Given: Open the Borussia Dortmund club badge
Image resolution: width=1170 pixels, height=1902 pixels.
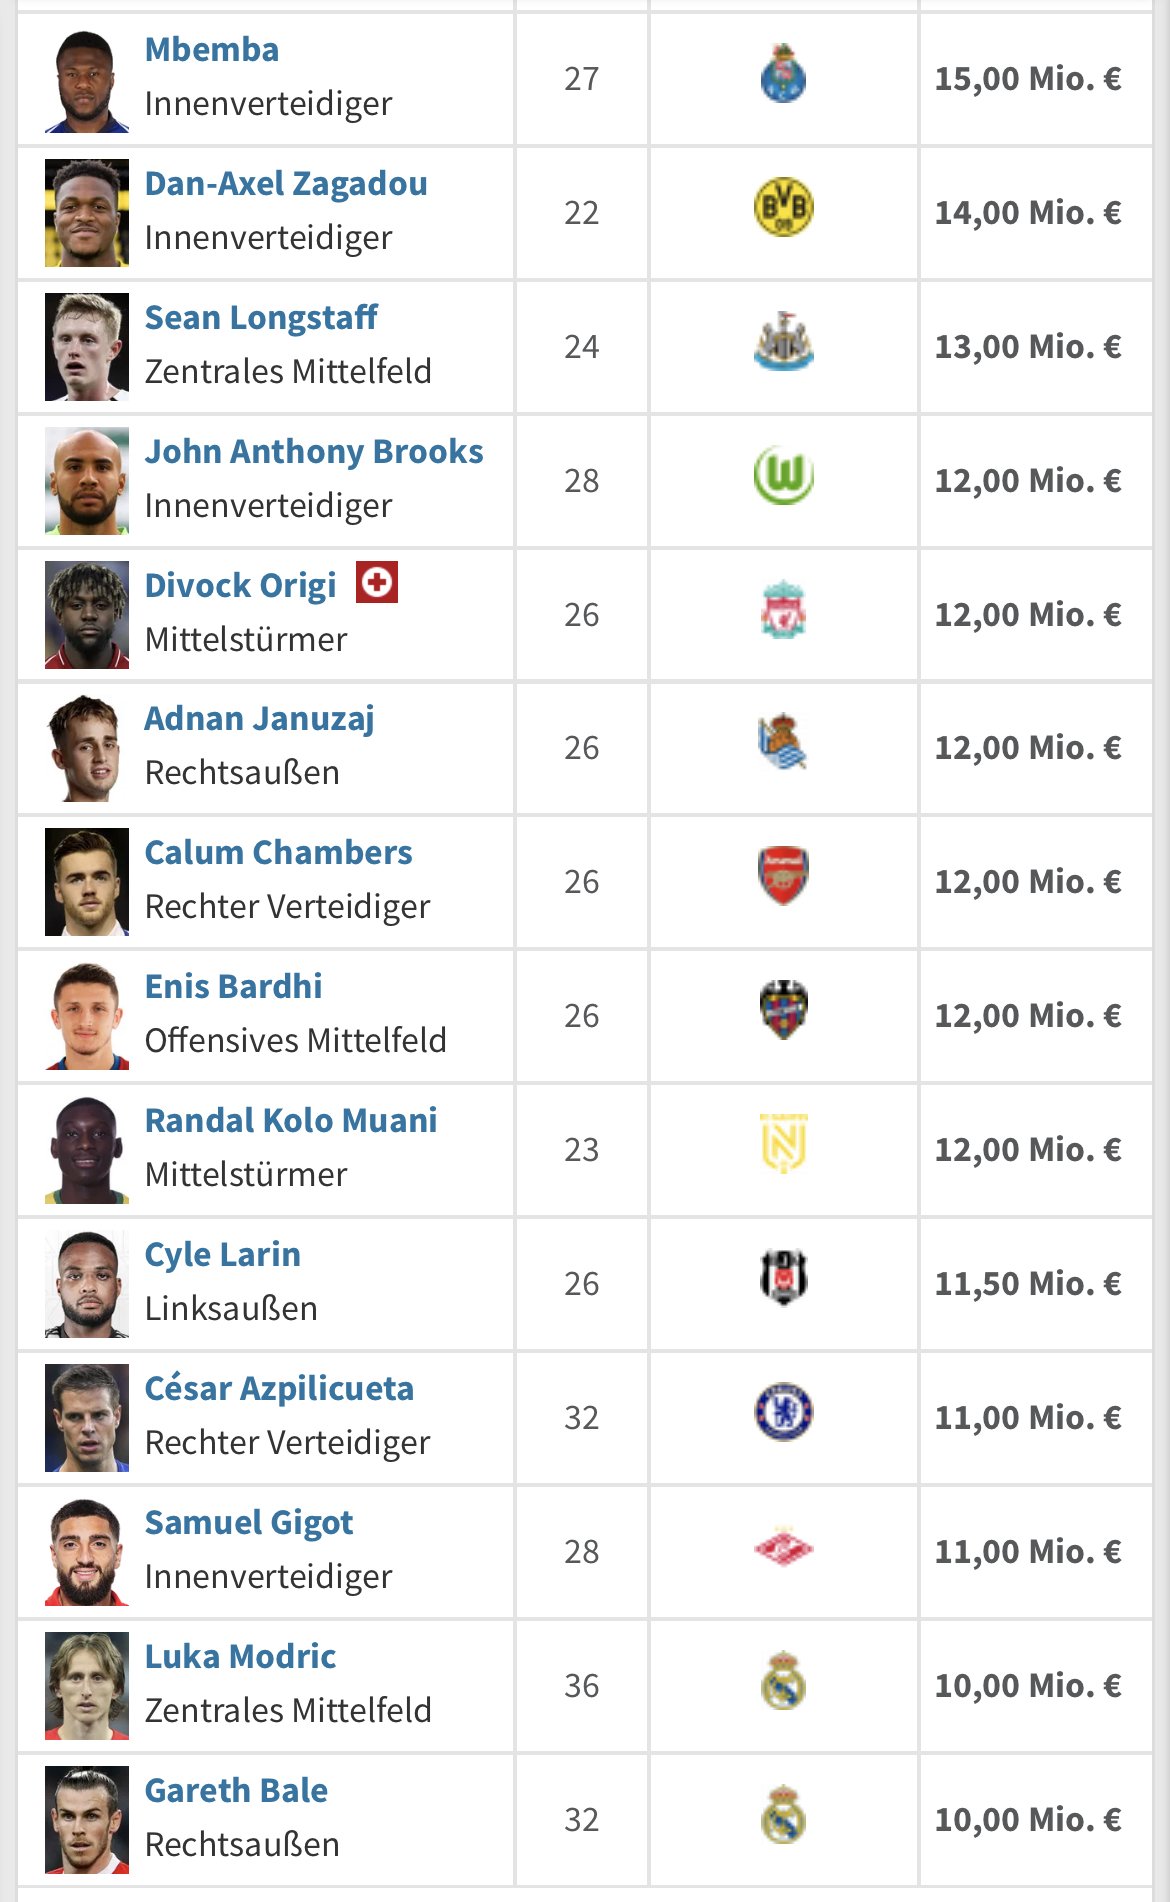Looking at the screenshot, I should click(783, 208).
